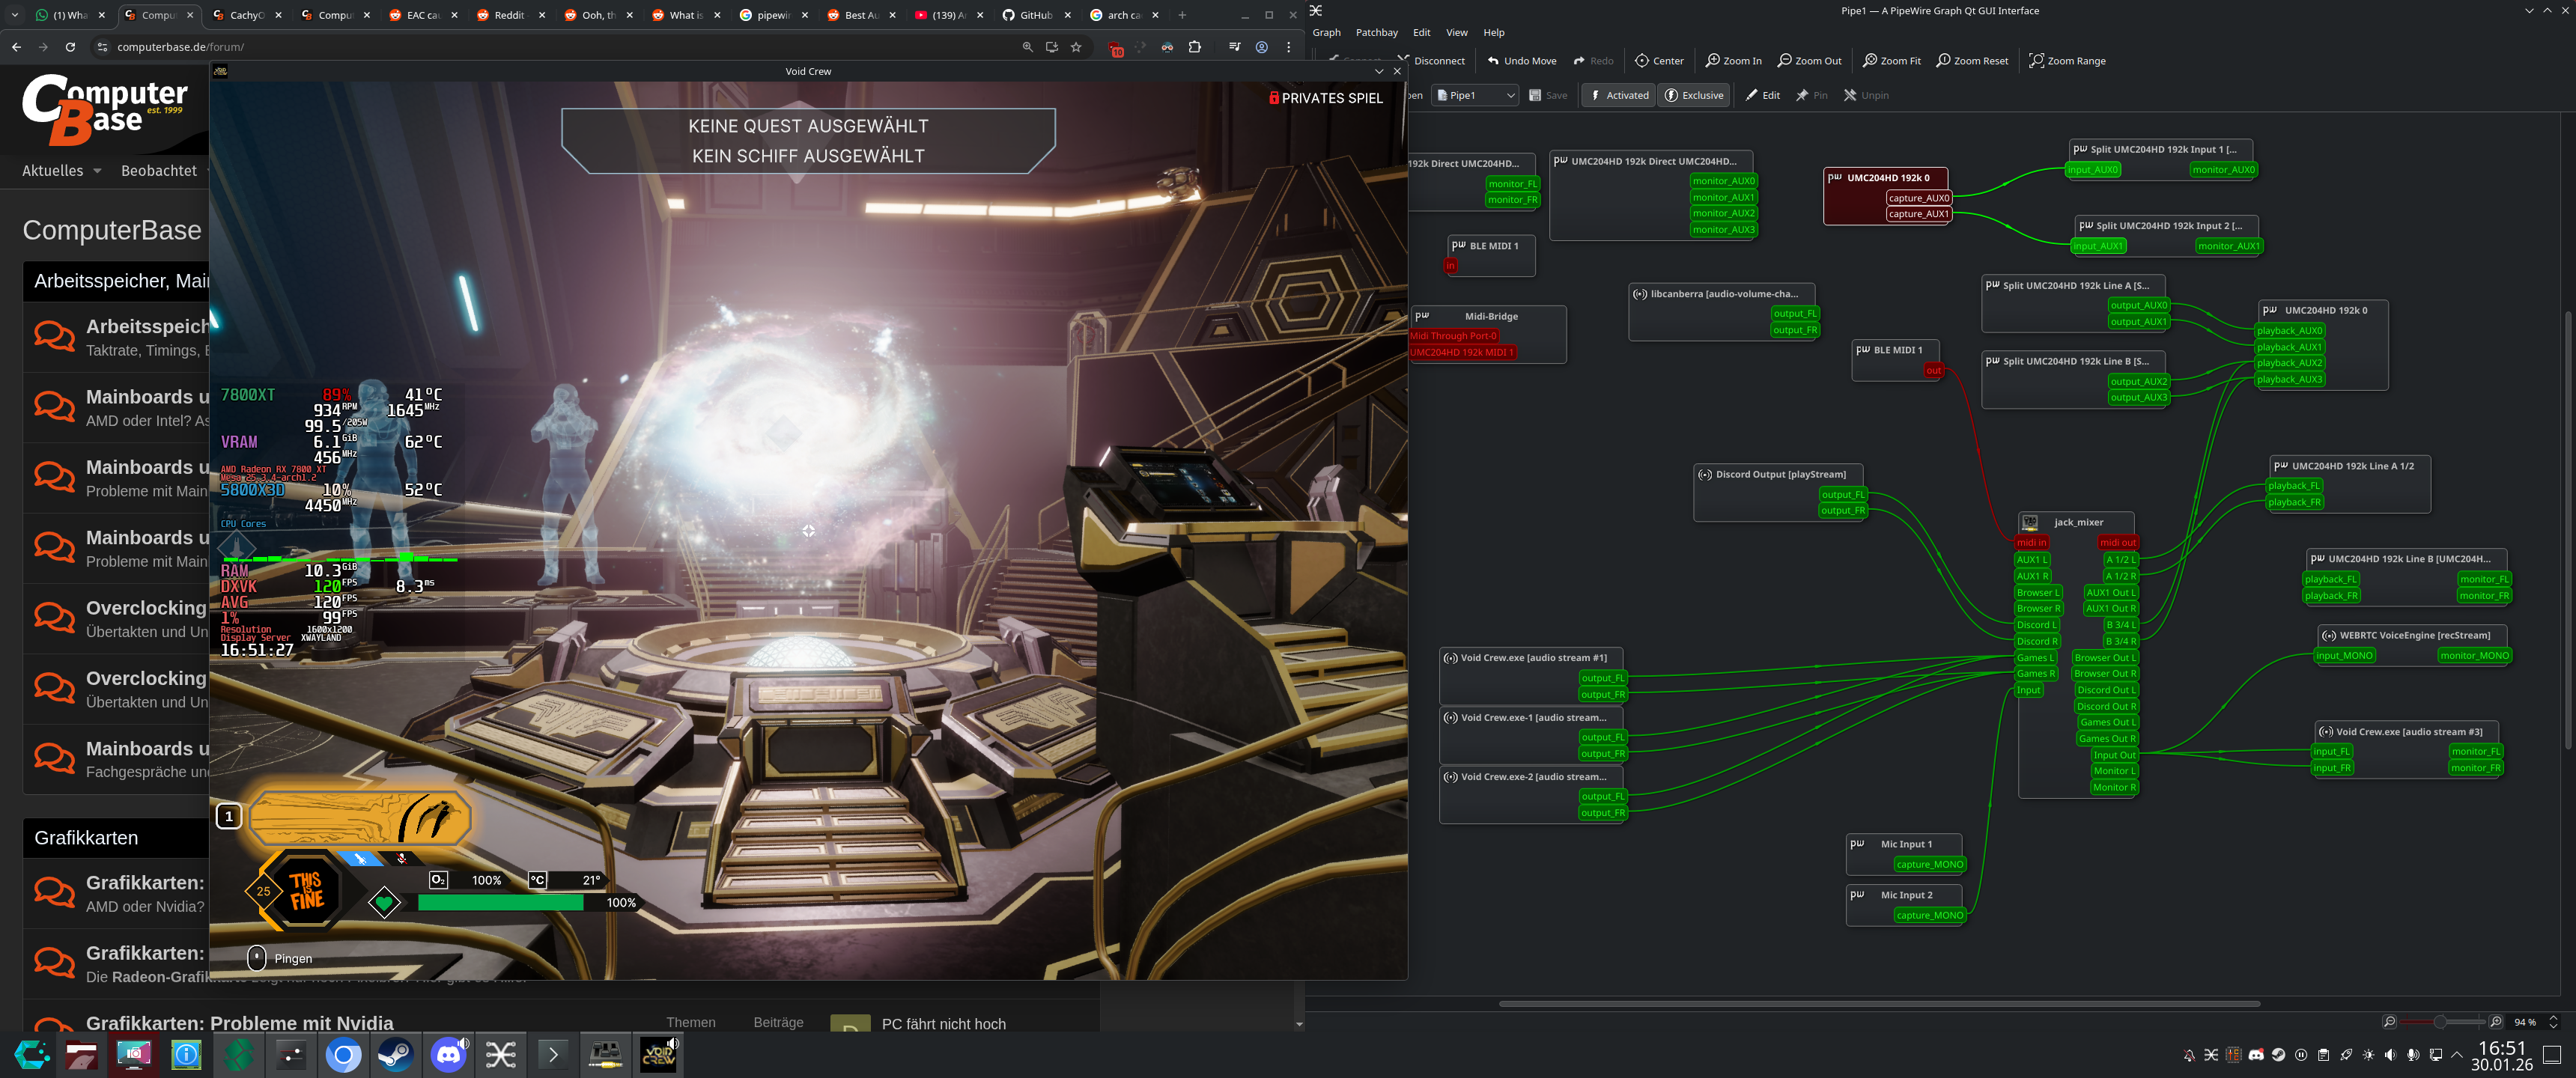Click Zoom In in qpwgraph toolbar
Screen dimensions: 2576x1078
(1733, 61)
